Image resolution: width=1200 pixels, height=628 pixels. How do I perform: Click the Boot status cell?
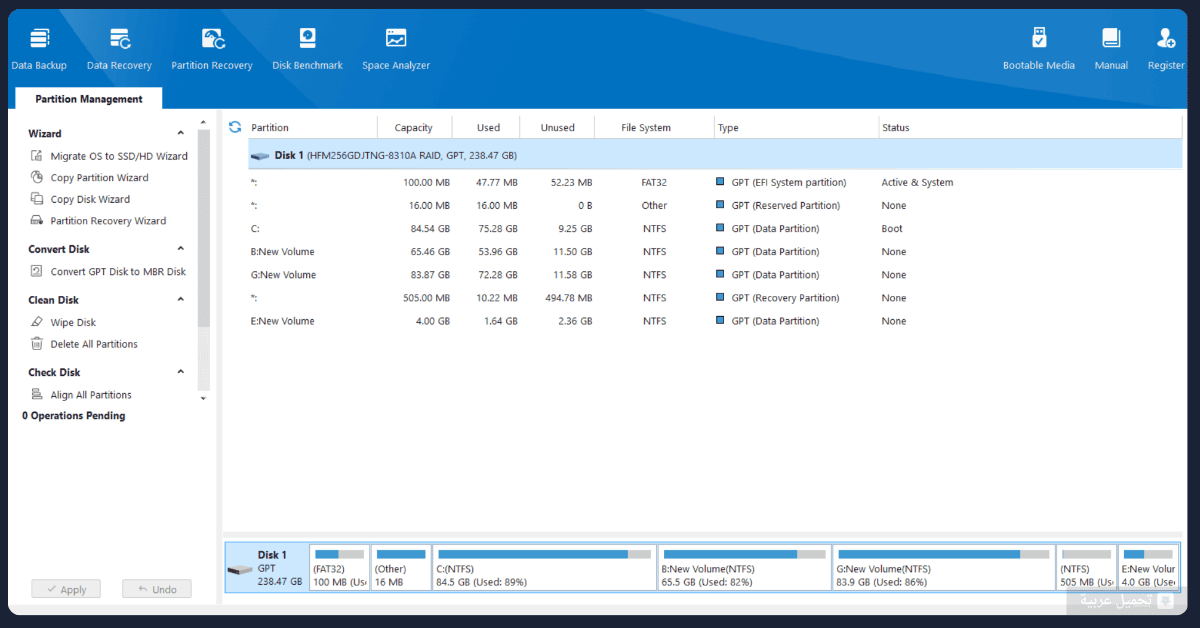click(x=892, y=229)
